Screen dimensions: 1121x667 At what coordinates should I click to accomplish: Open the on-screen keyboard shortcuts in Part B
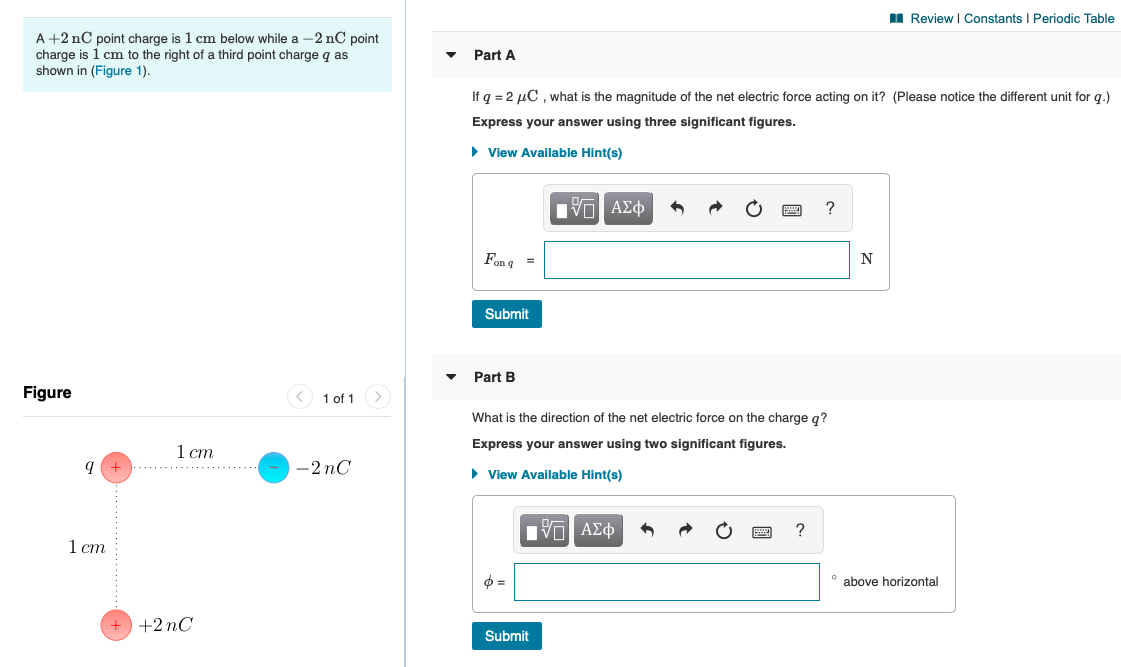(761, 531)
